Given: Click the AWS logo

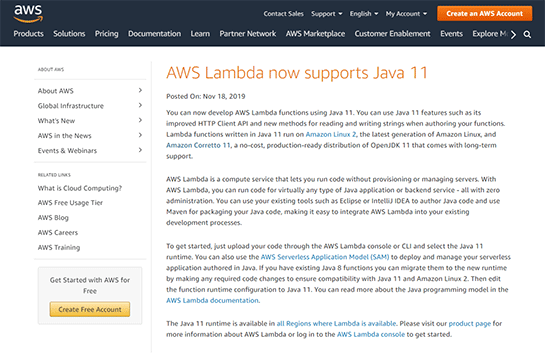Looking at the screenshot, I should coord(28,13).
